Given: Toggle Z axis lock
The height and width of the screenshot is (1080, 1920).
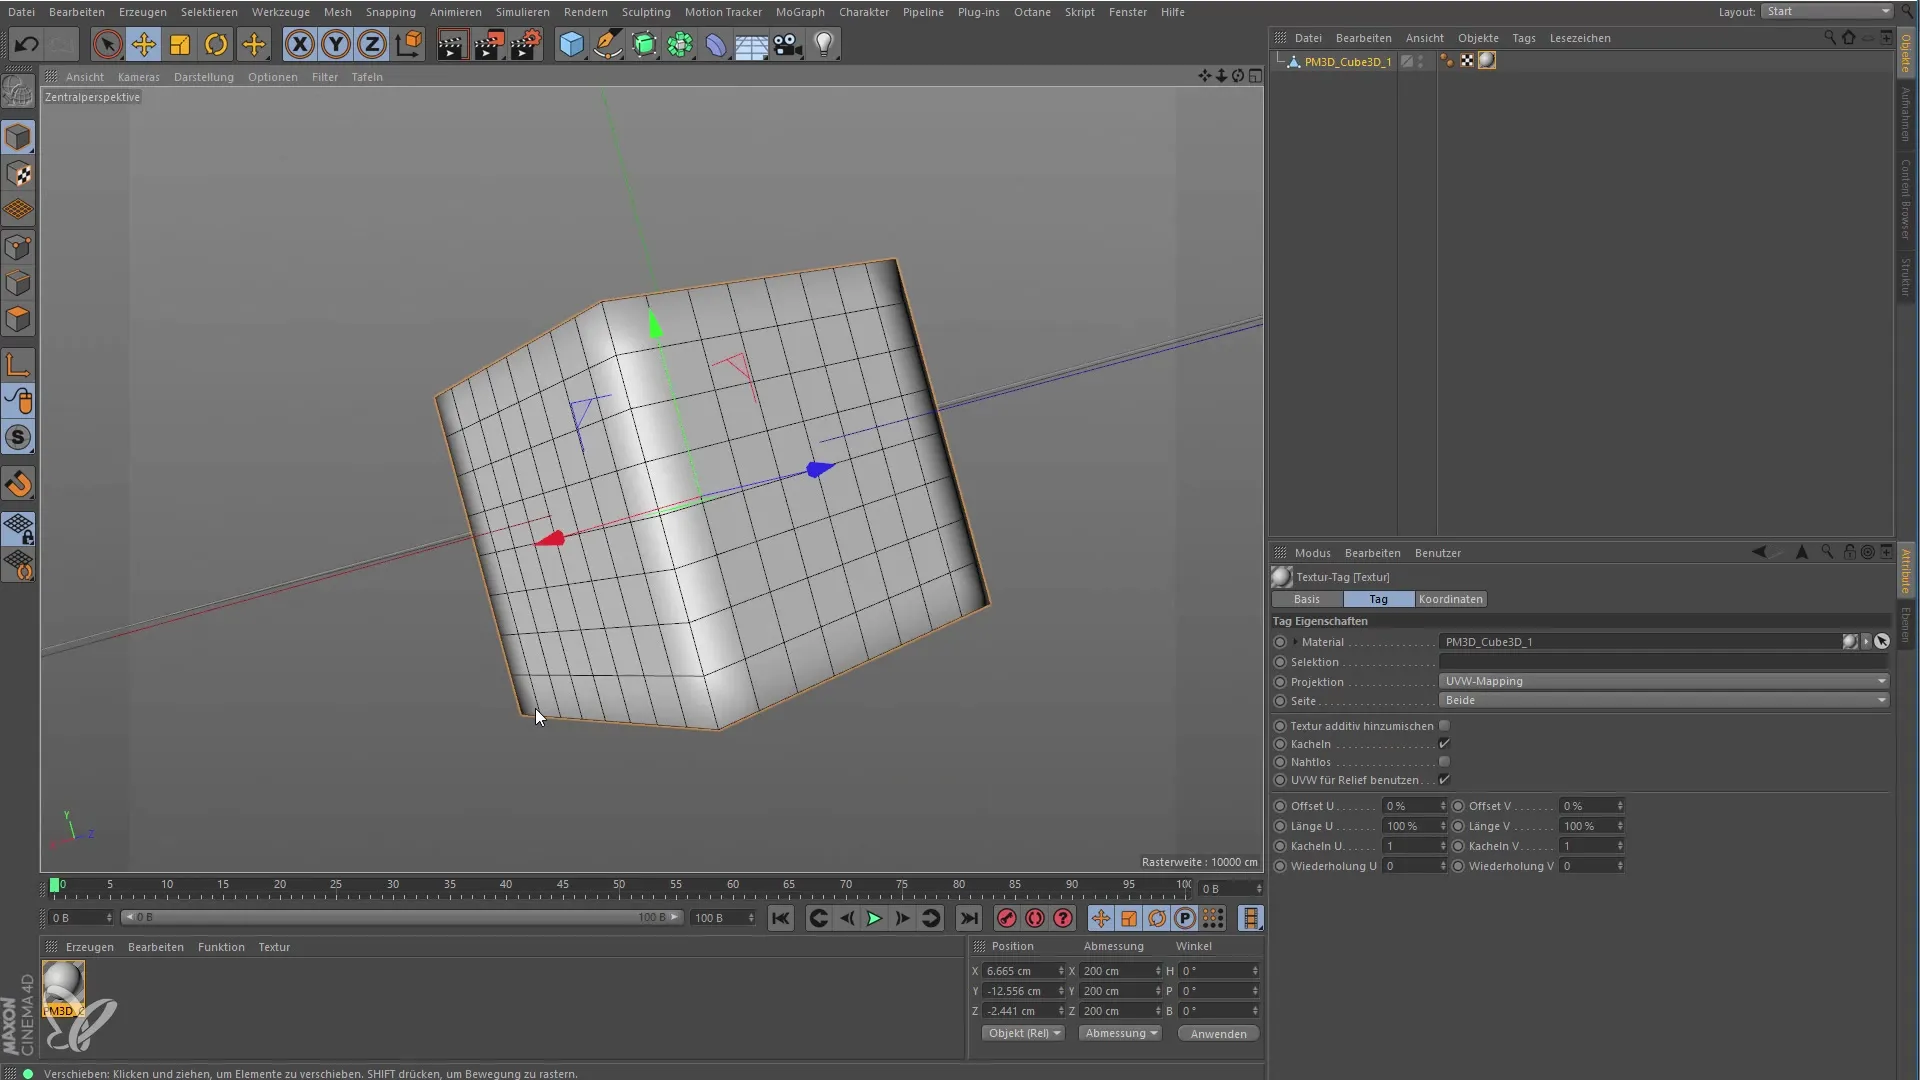Looking at the screenshot, I should (x=372, y=44).
